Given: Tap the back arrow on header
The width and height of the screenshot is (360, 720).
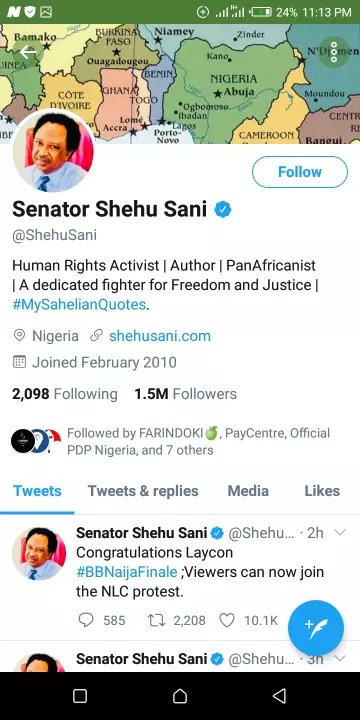Looking at the screenshot, I should point(28,52).
